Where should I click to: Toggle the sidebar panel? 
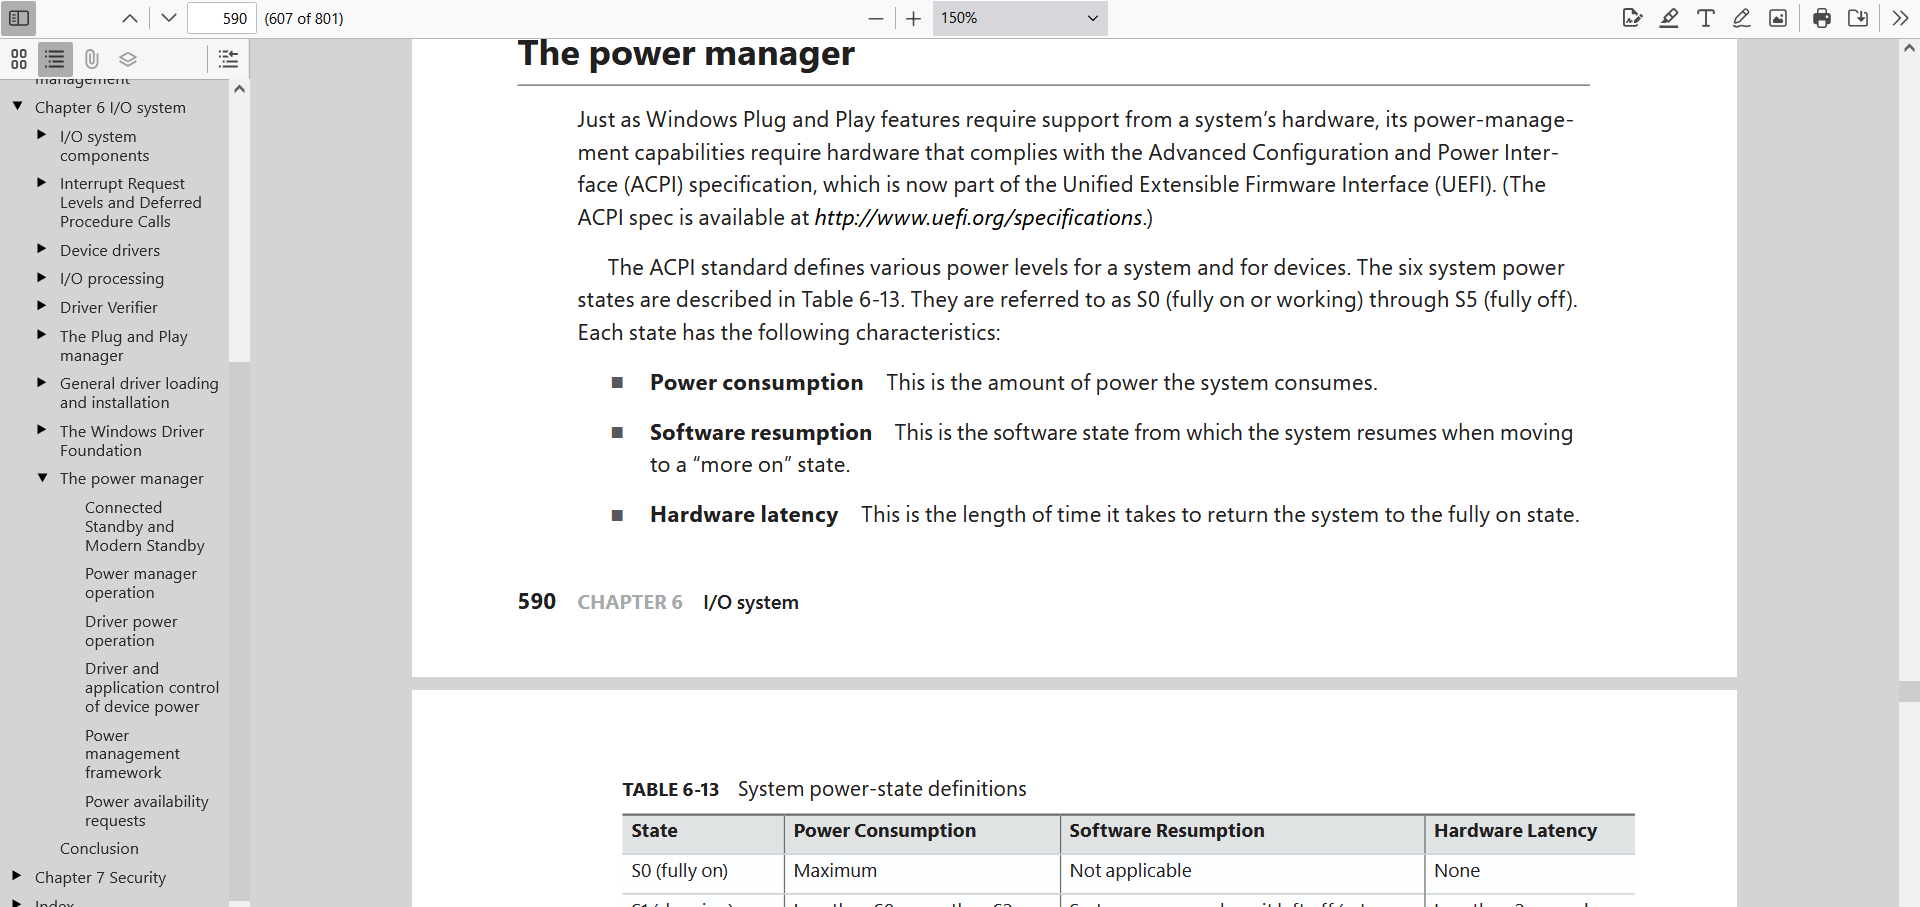tap(19, 18)
